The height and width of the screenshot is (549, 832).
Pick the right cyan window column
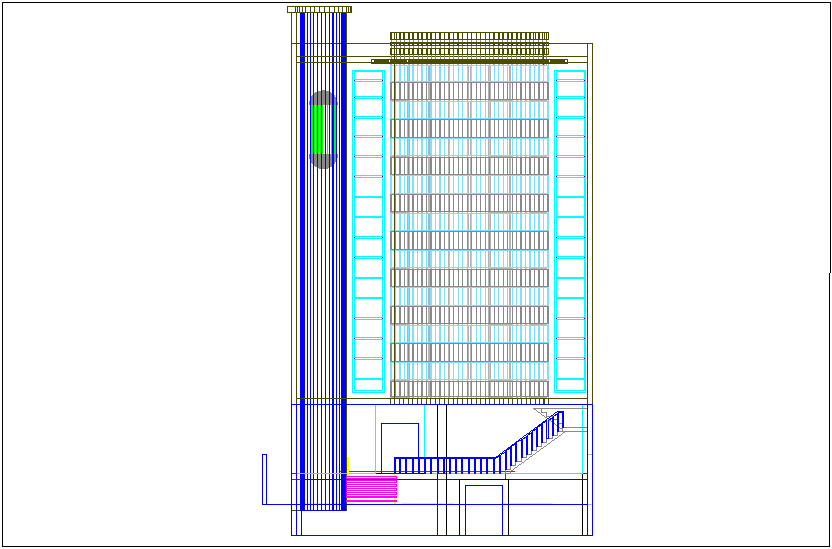coord(570,231)
